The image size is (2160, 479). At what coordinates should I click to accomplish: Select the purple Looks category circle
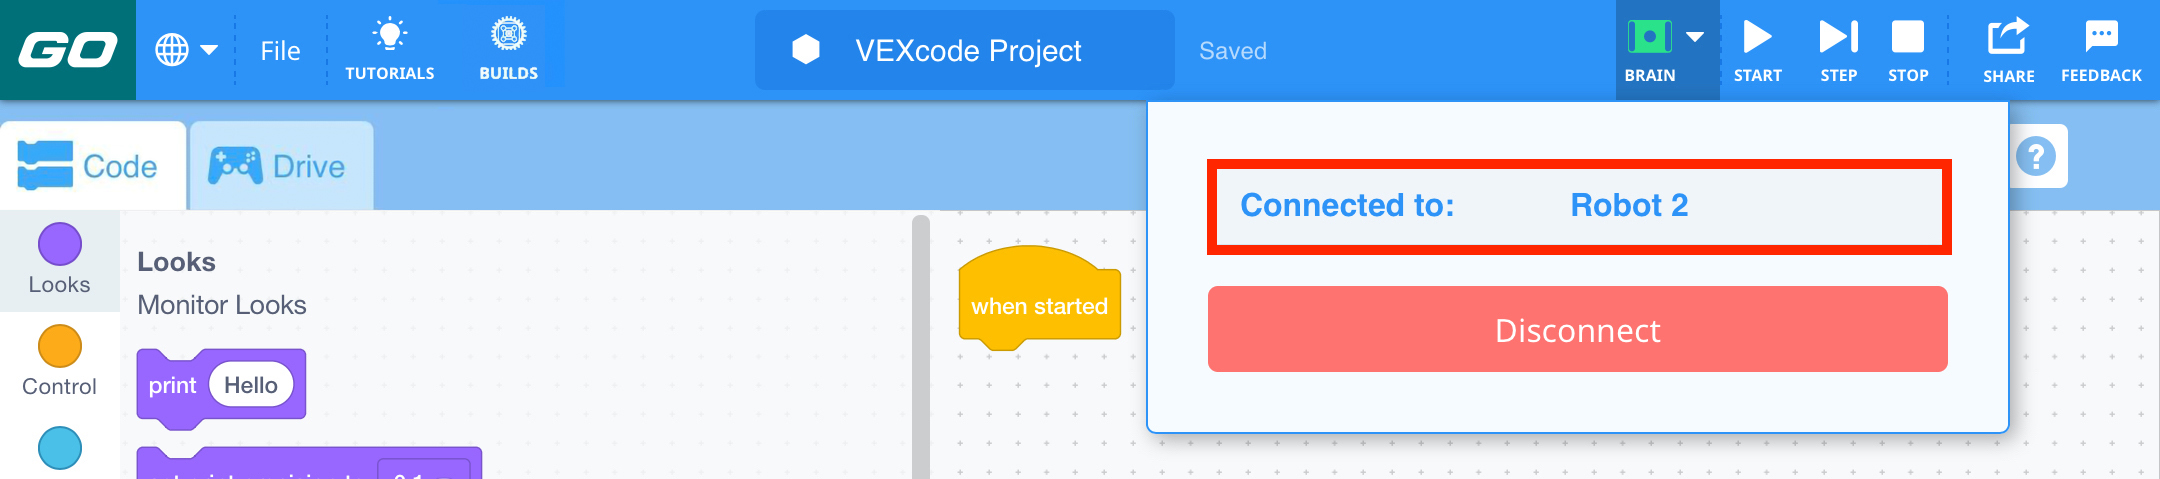tap(60, 244)
